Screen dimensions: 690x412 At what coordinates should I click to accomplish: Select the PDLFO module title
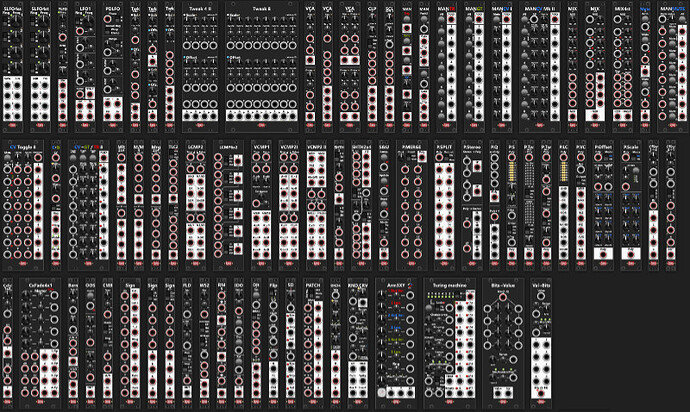(113, 9)
